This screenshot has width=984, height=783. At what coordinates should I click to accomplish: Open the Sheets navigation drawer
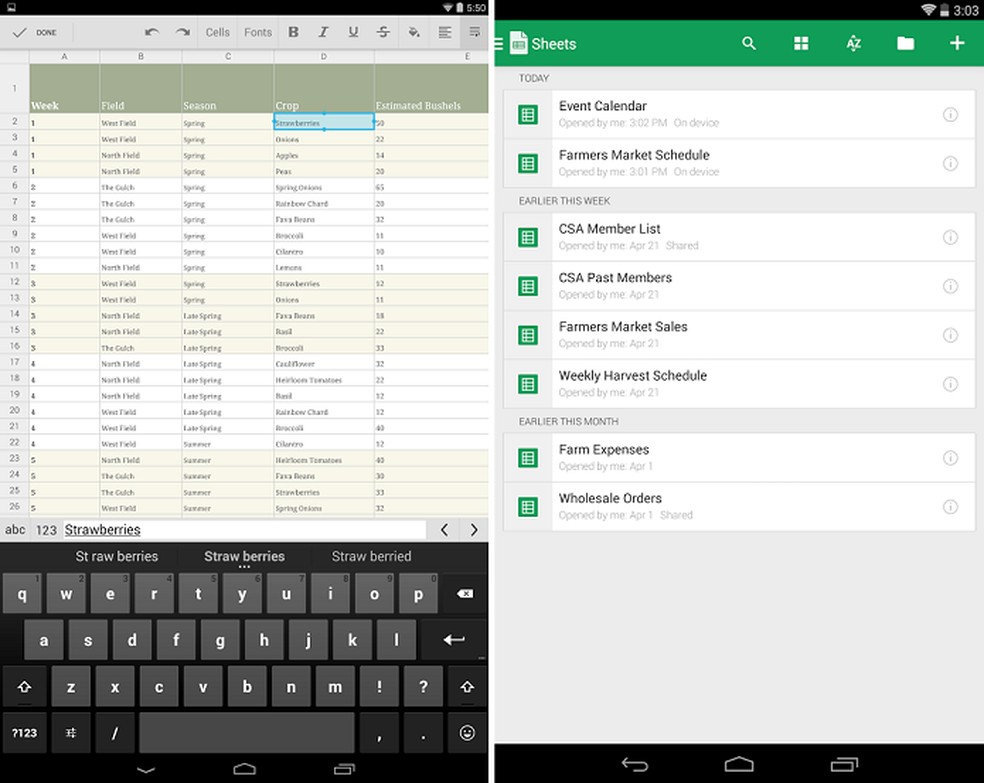point(497,43)
